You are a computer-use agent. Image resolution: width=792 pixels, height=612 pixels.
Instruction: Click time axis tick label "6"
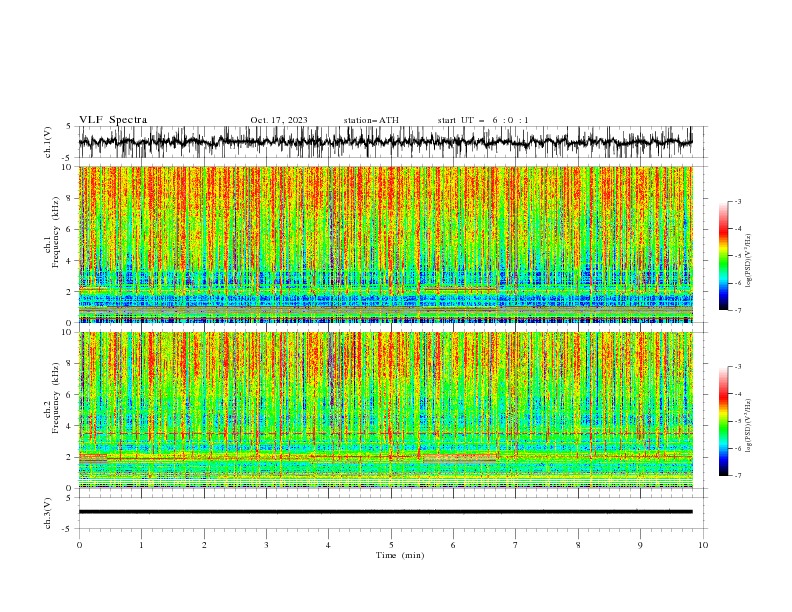click(x=453, y=545)
